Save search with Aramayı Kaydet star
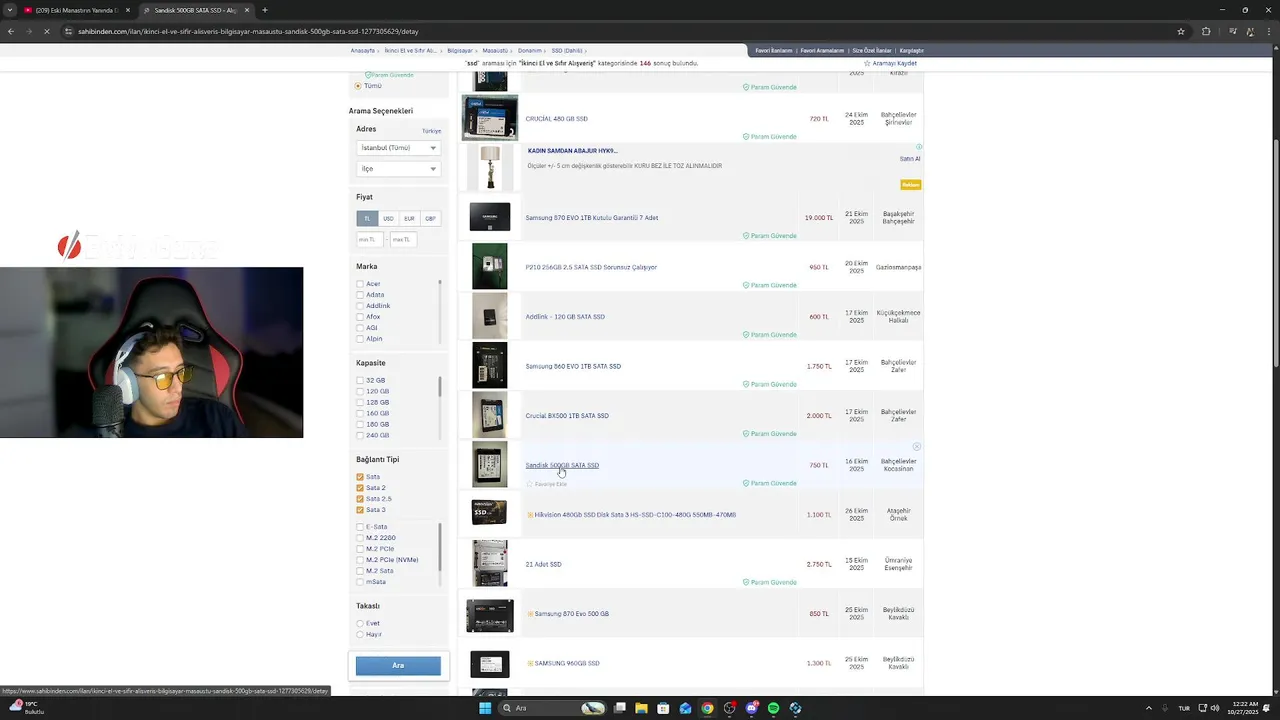The height and width of the screenshot is (720, 1280). [x=891, y=63]
